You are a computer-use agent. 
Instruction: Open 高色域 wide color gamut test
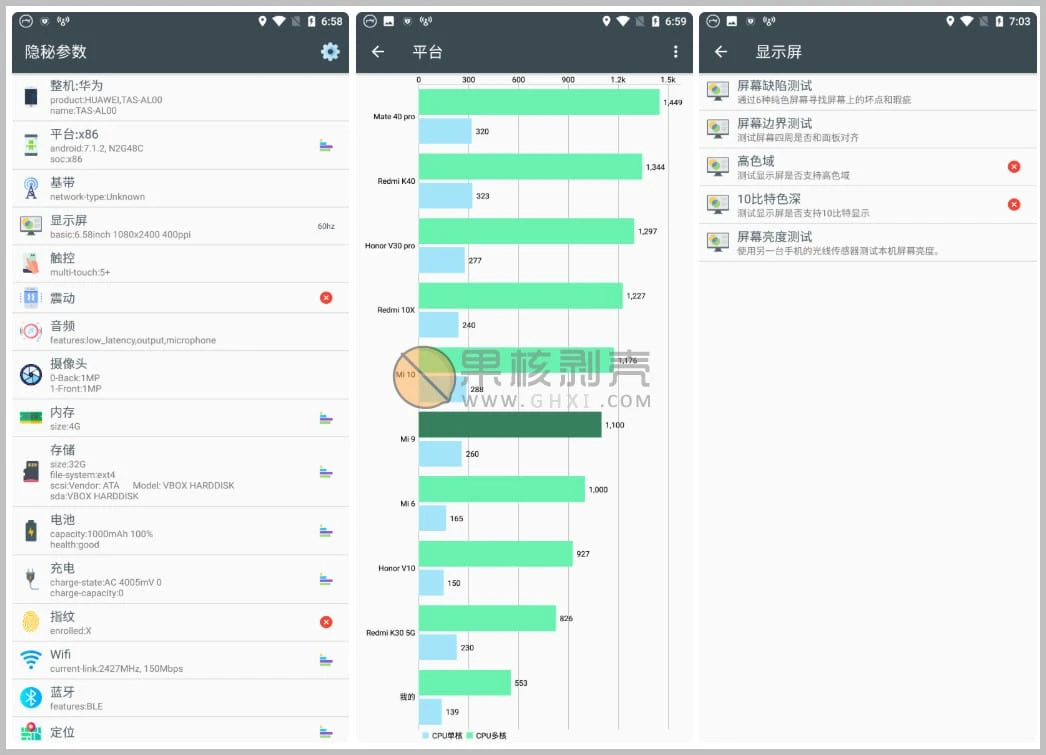[868, 167]
